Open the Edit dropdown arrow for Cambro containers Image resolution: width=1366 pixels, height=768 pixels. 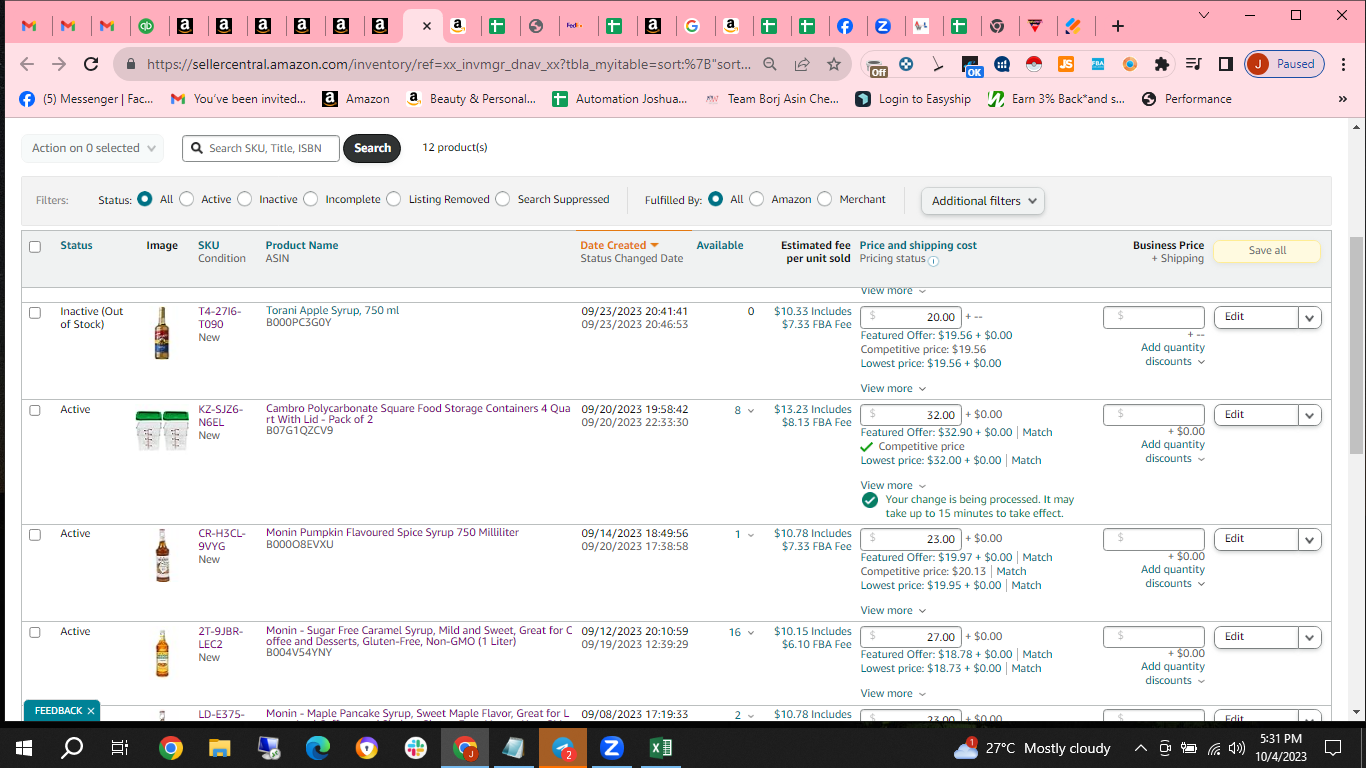(x=1309, y=415)
